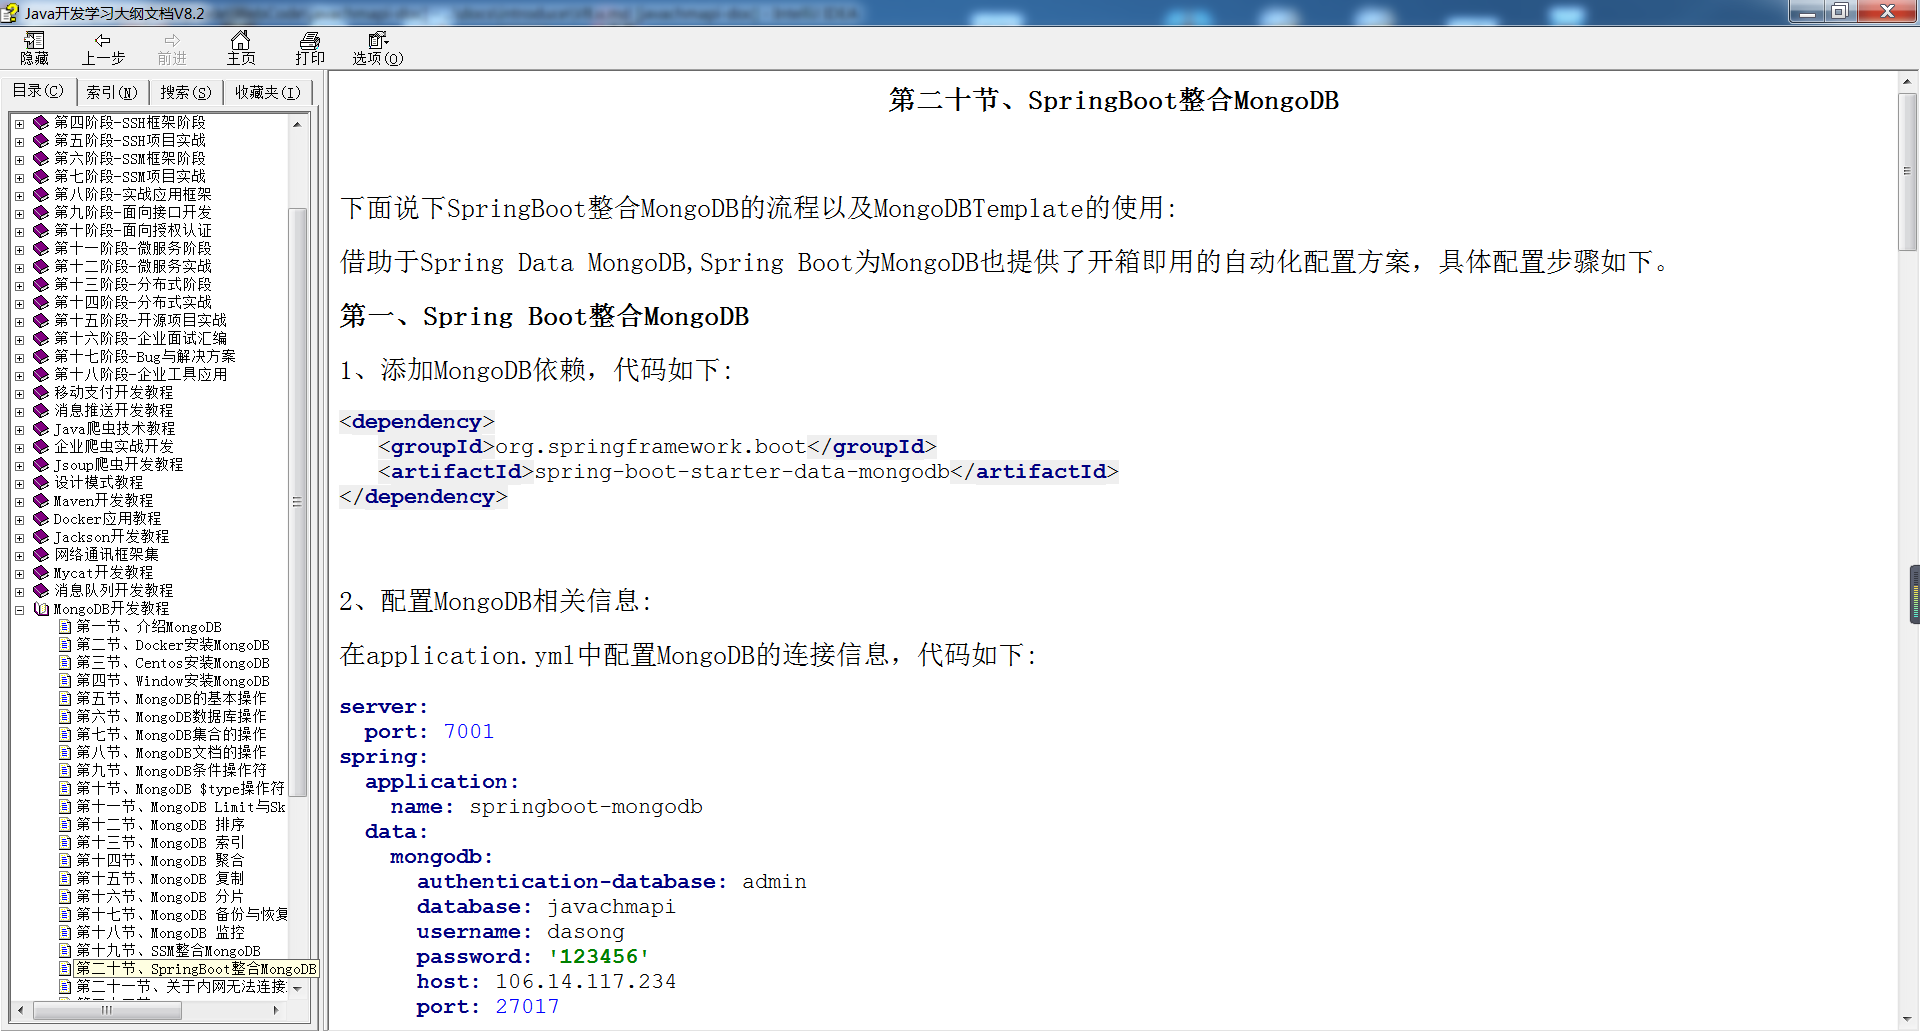Click the book icon of 第五阶段-SSH项目实战
The width and height of the screenshot is (1920, 1031).
point(41,140)
